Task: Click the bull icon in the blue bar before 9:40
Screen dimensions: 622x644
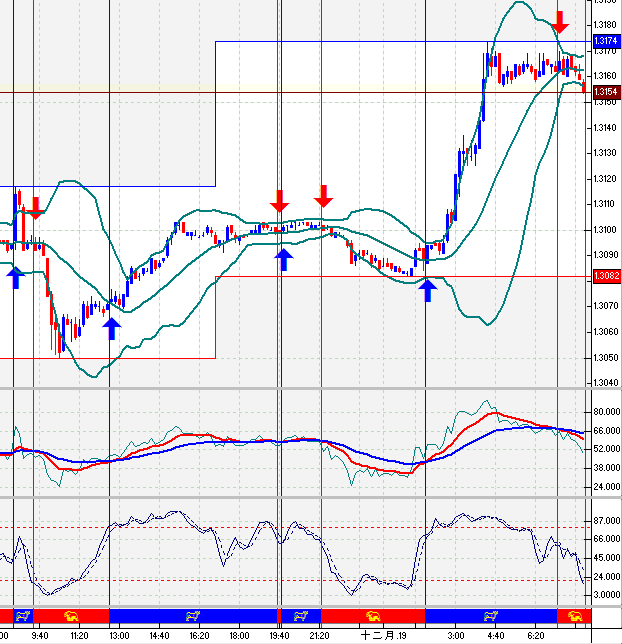Action: 23,616
